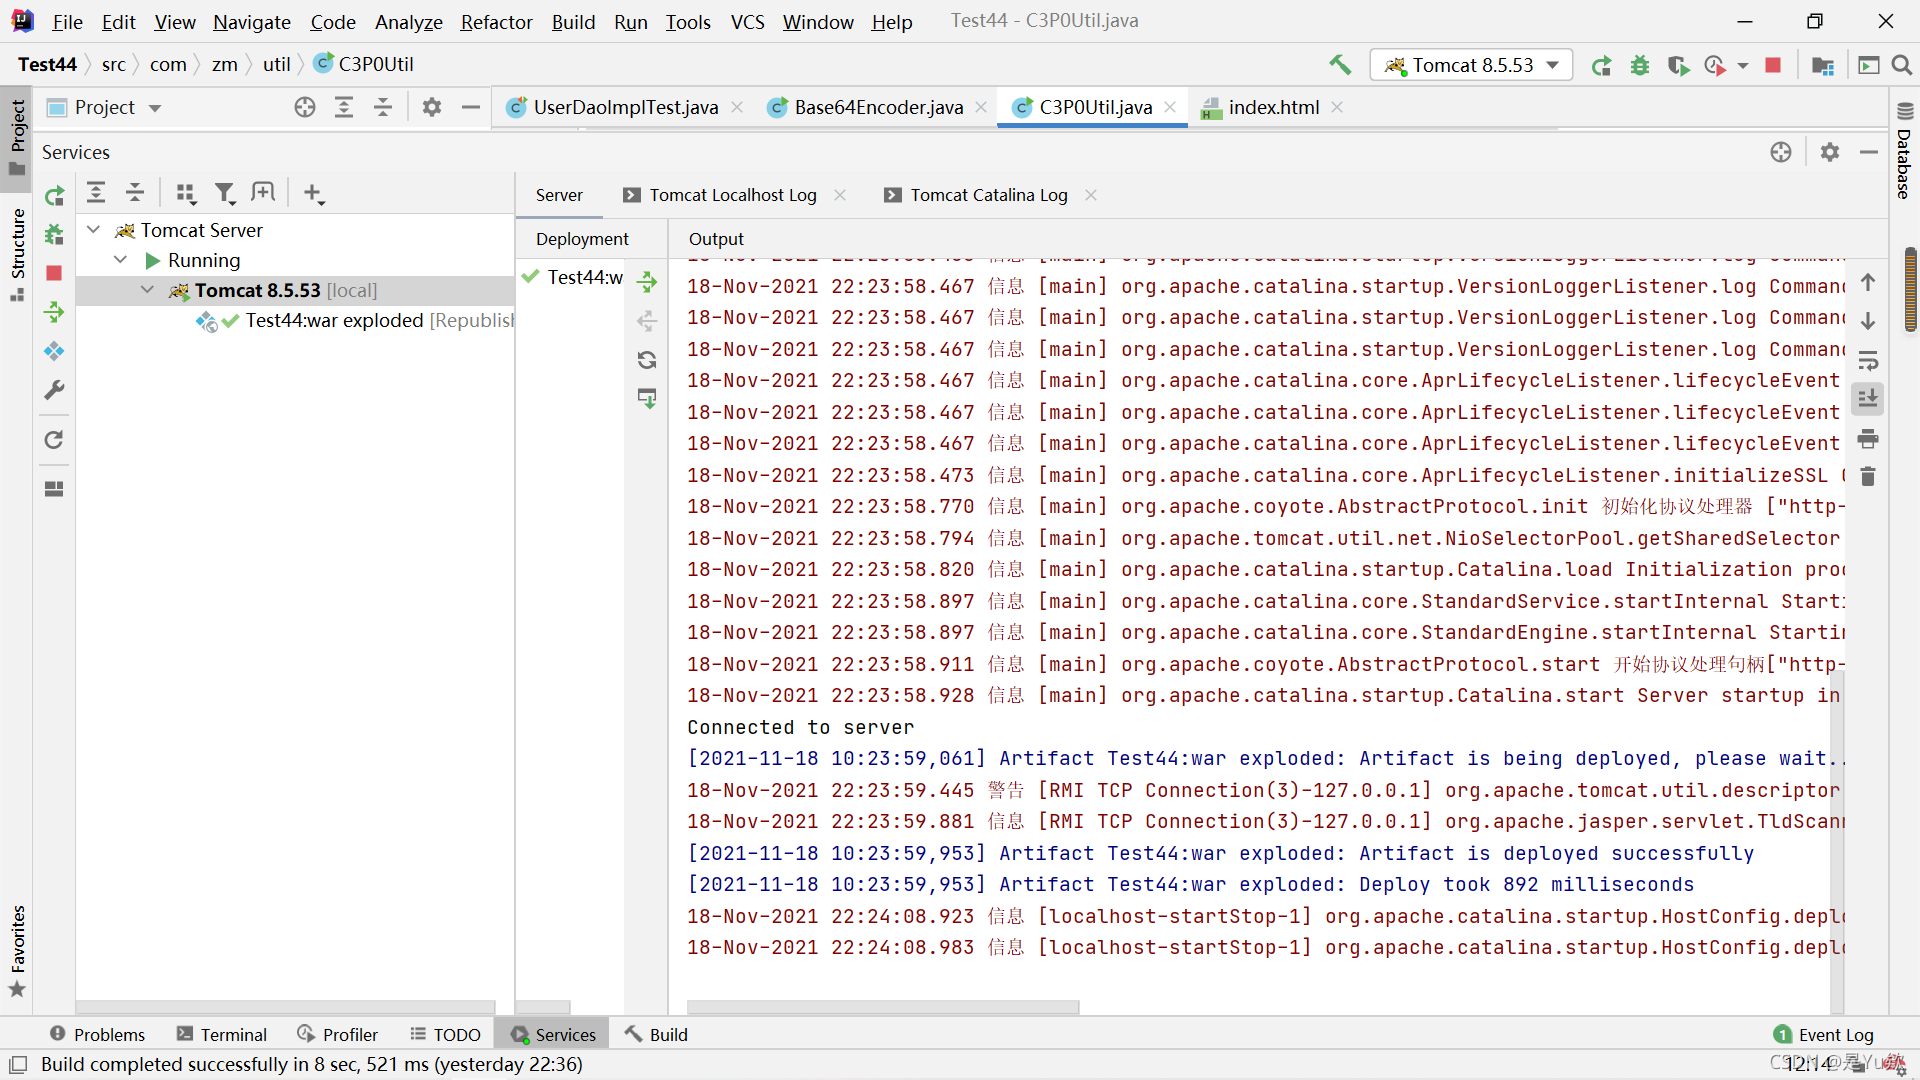
Task: Open Tomcat 8.5.53 run configuration dropdown
Action: pos(1471,65)
